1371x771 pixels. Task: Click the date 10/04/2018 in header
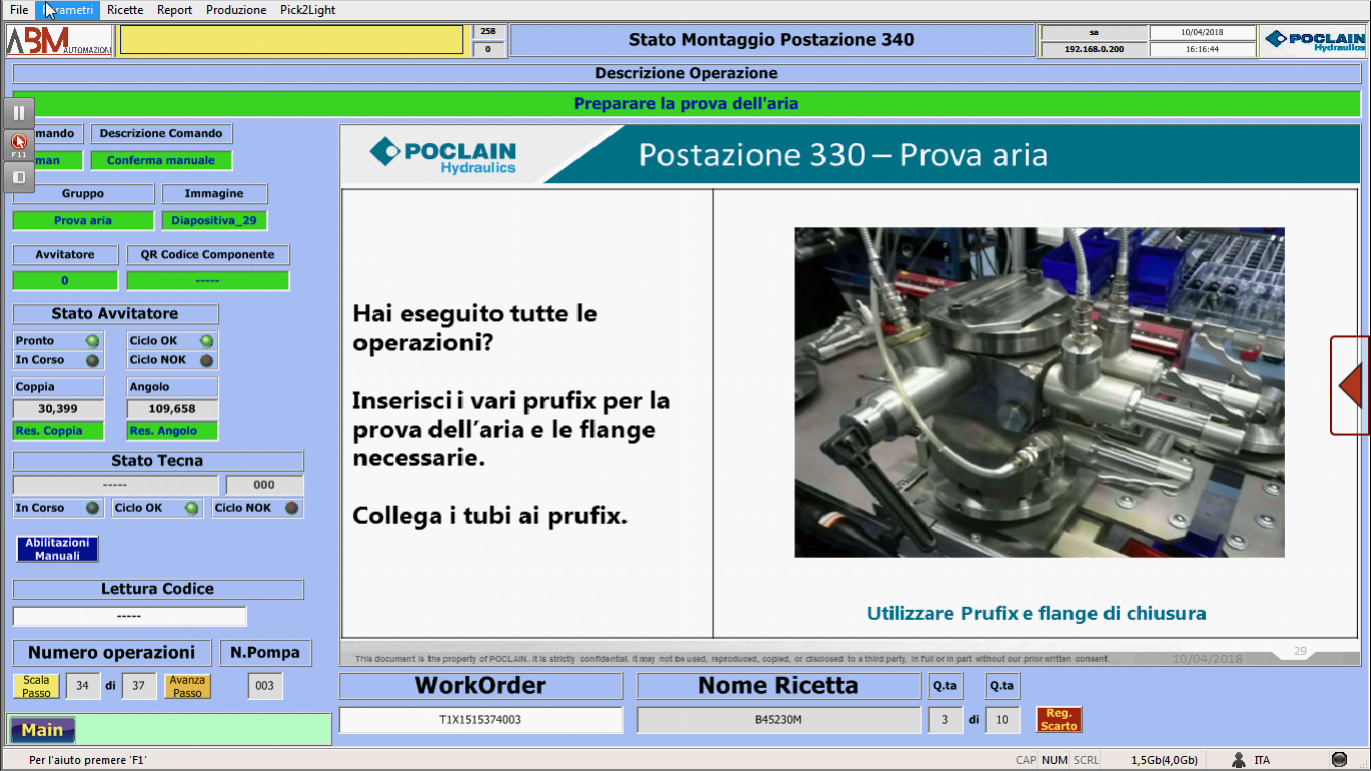pos(1202,32)
